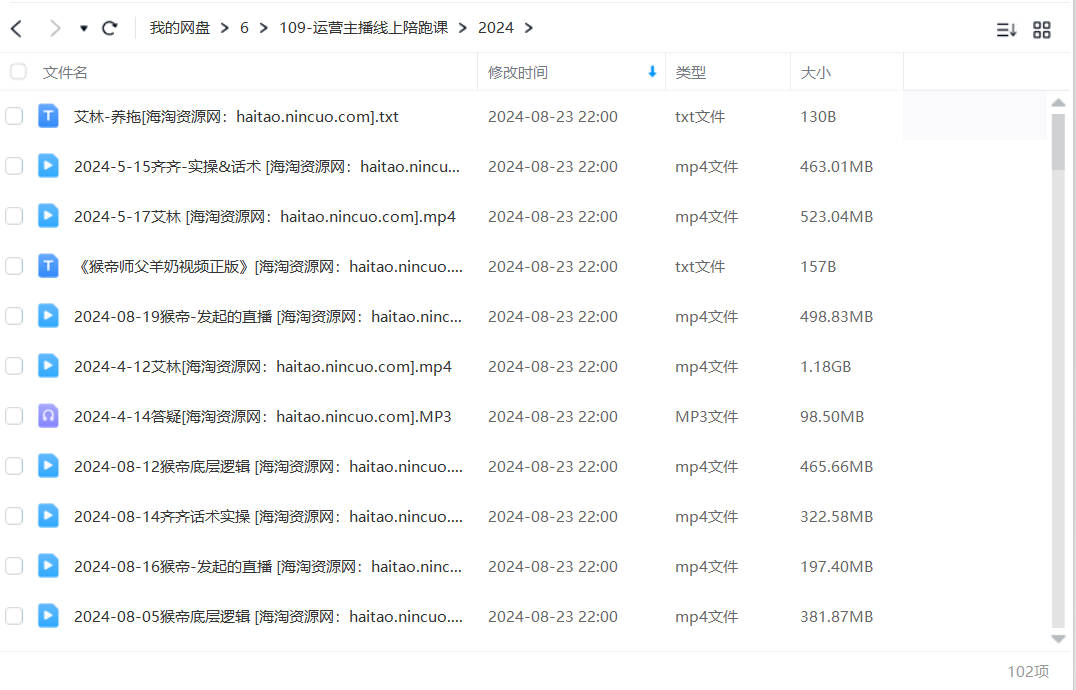Select file name 艾林-养拖[海淘资源网

[236, 117]
